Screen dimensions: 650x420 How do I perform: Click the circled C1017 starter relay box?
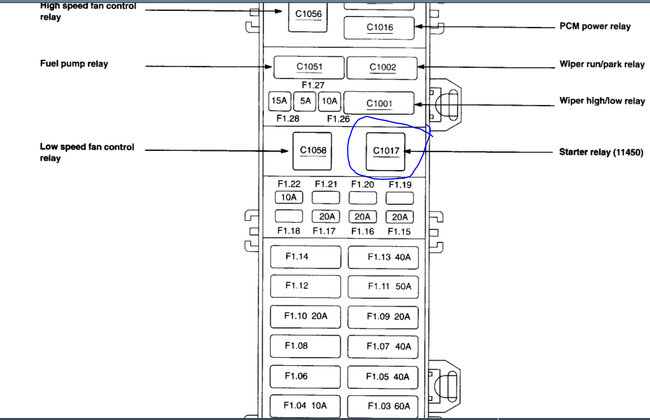(386, 151)
